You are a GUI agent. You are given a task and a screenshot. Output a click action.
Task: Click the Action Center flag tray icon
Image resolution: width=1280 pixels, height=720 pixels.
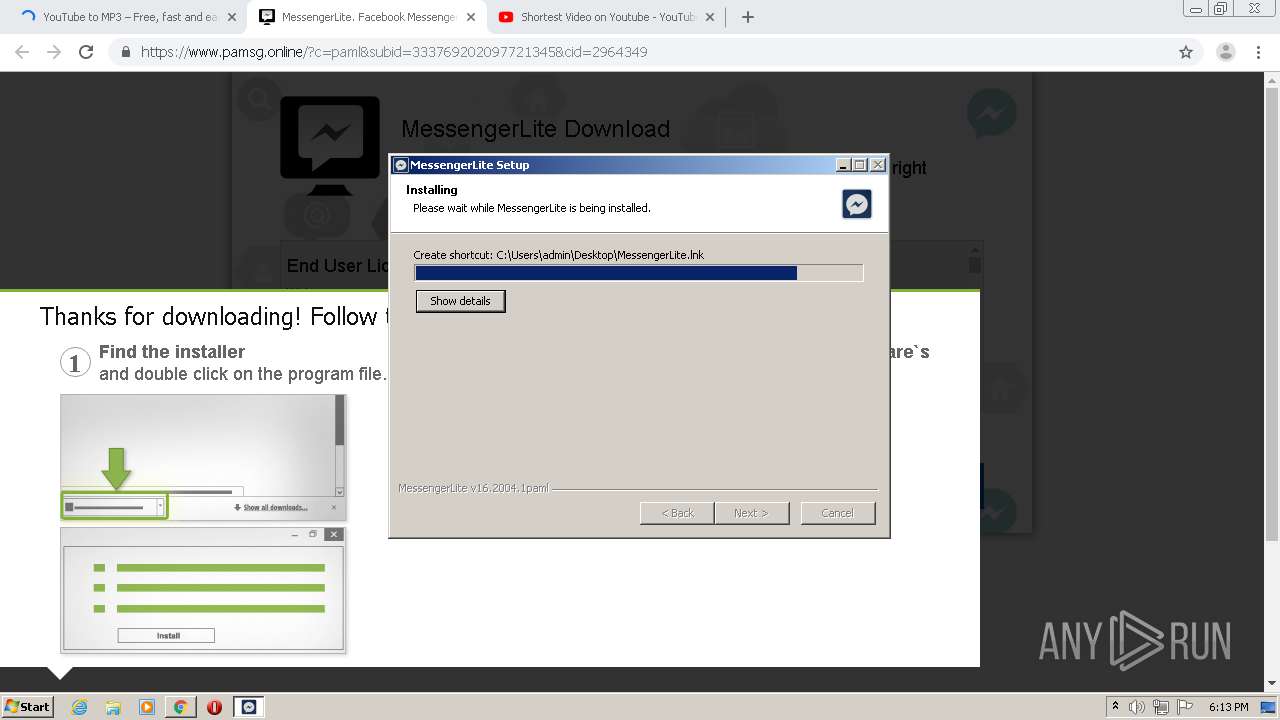[x=1184, y=707]
